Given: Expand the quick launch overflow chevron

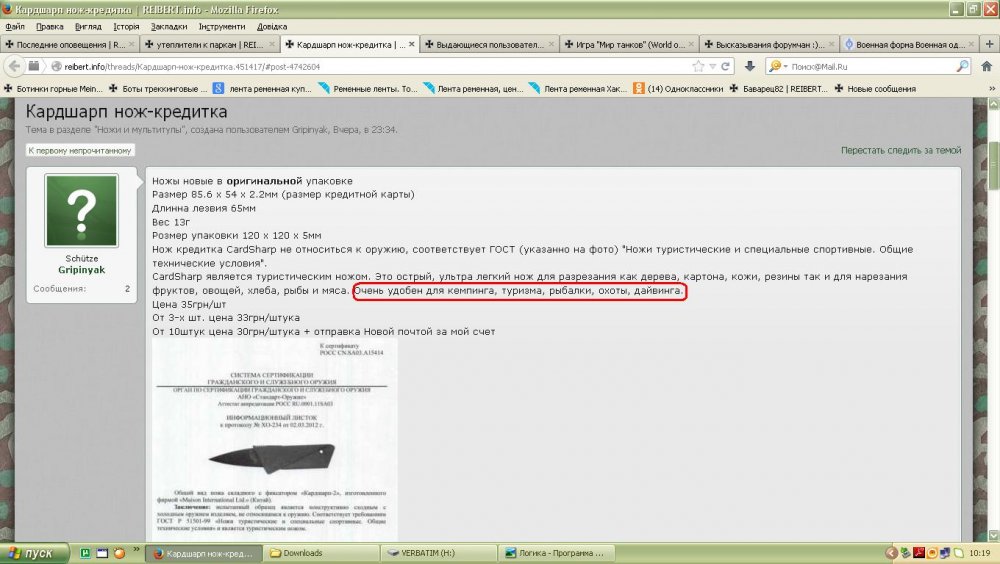Looking at the screenshot, I should (136, 550).
